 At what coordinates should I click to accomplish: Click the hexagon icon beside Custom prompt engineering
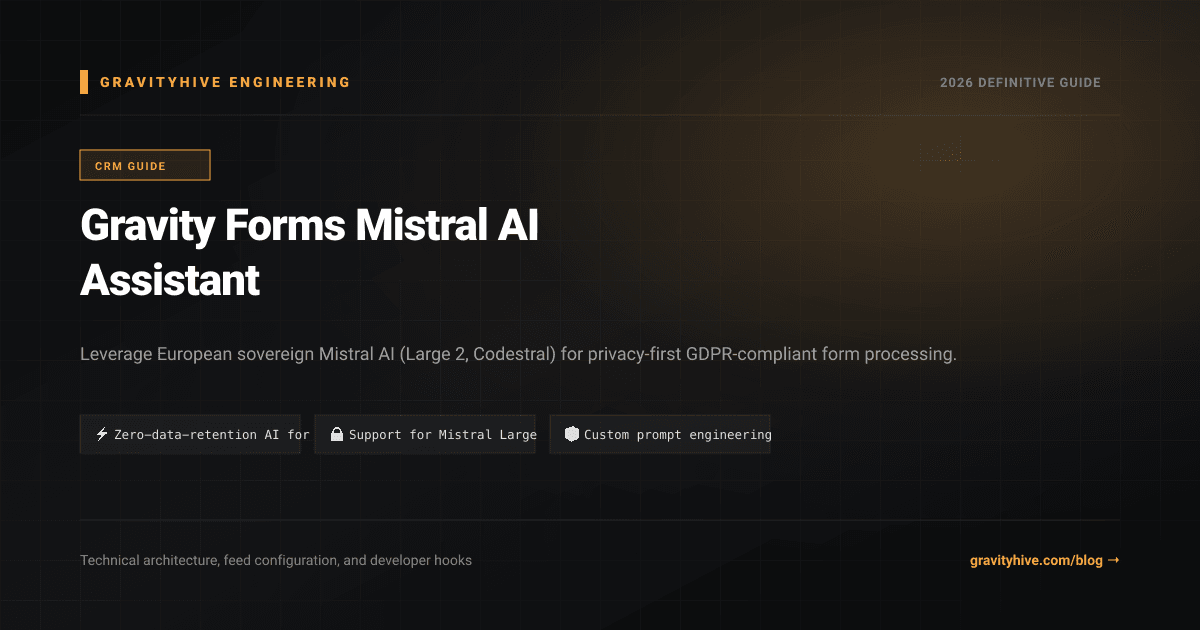(572, 434)
